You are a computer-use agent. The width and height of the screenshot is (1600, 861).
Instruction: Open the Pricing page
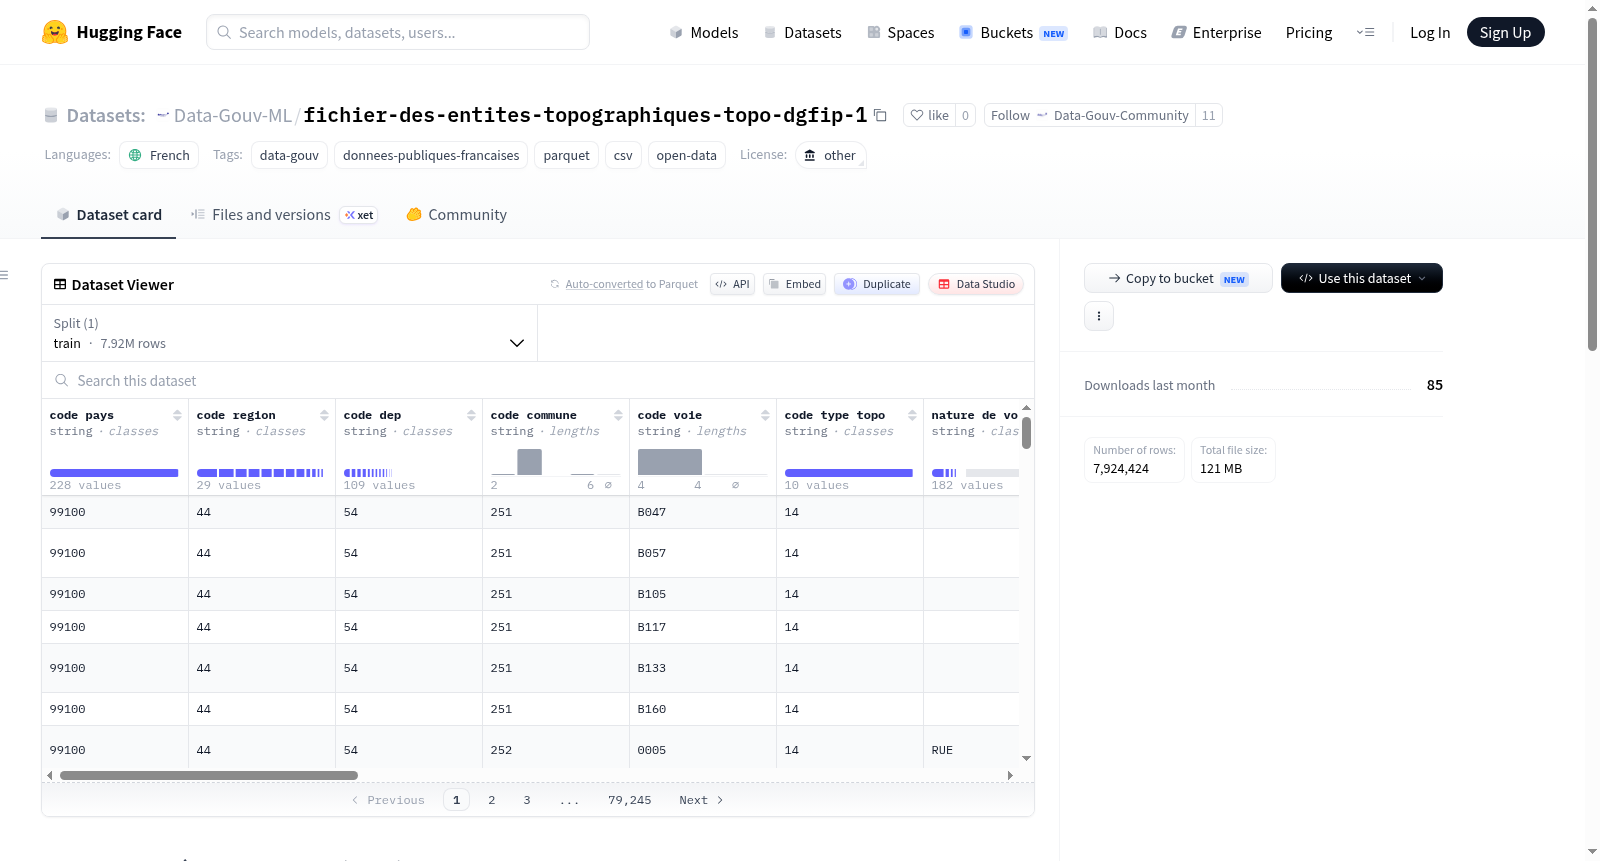1309,33
